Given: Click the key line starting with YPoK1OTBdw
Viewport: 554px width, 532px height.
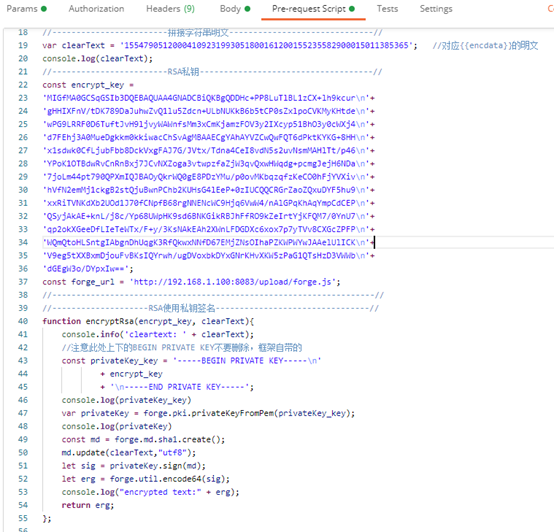Looking at the screenshot, I should click(x=208, y=164).
